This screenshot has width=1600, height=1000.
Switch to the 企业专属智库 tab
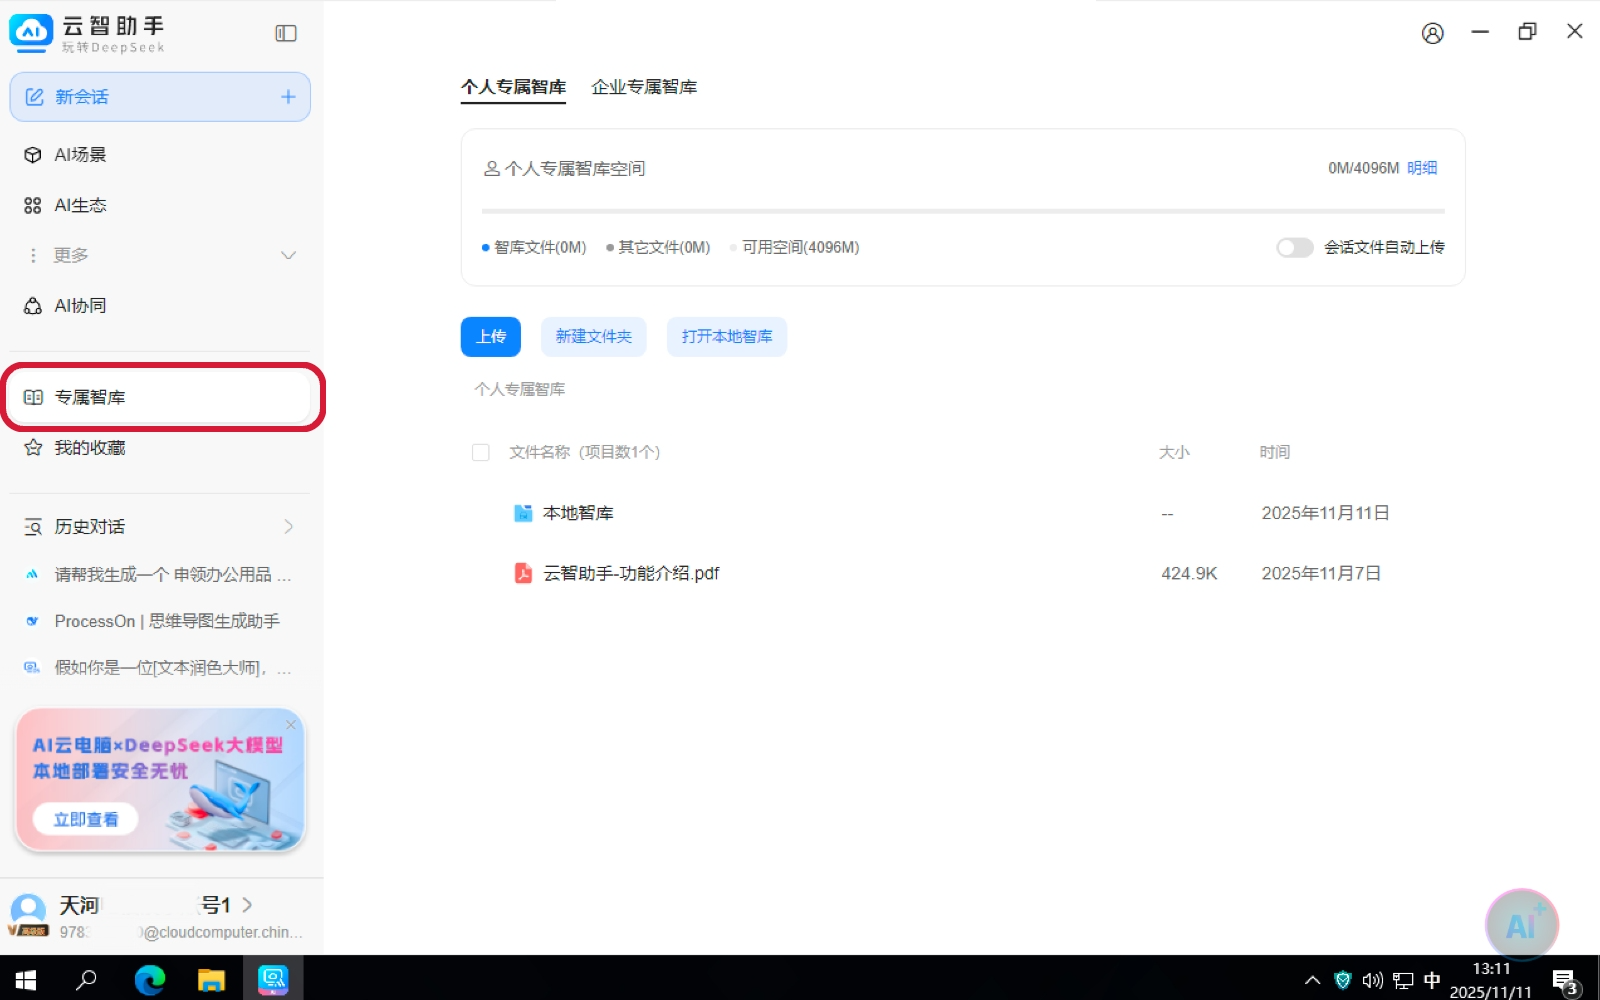click(644, 87)
